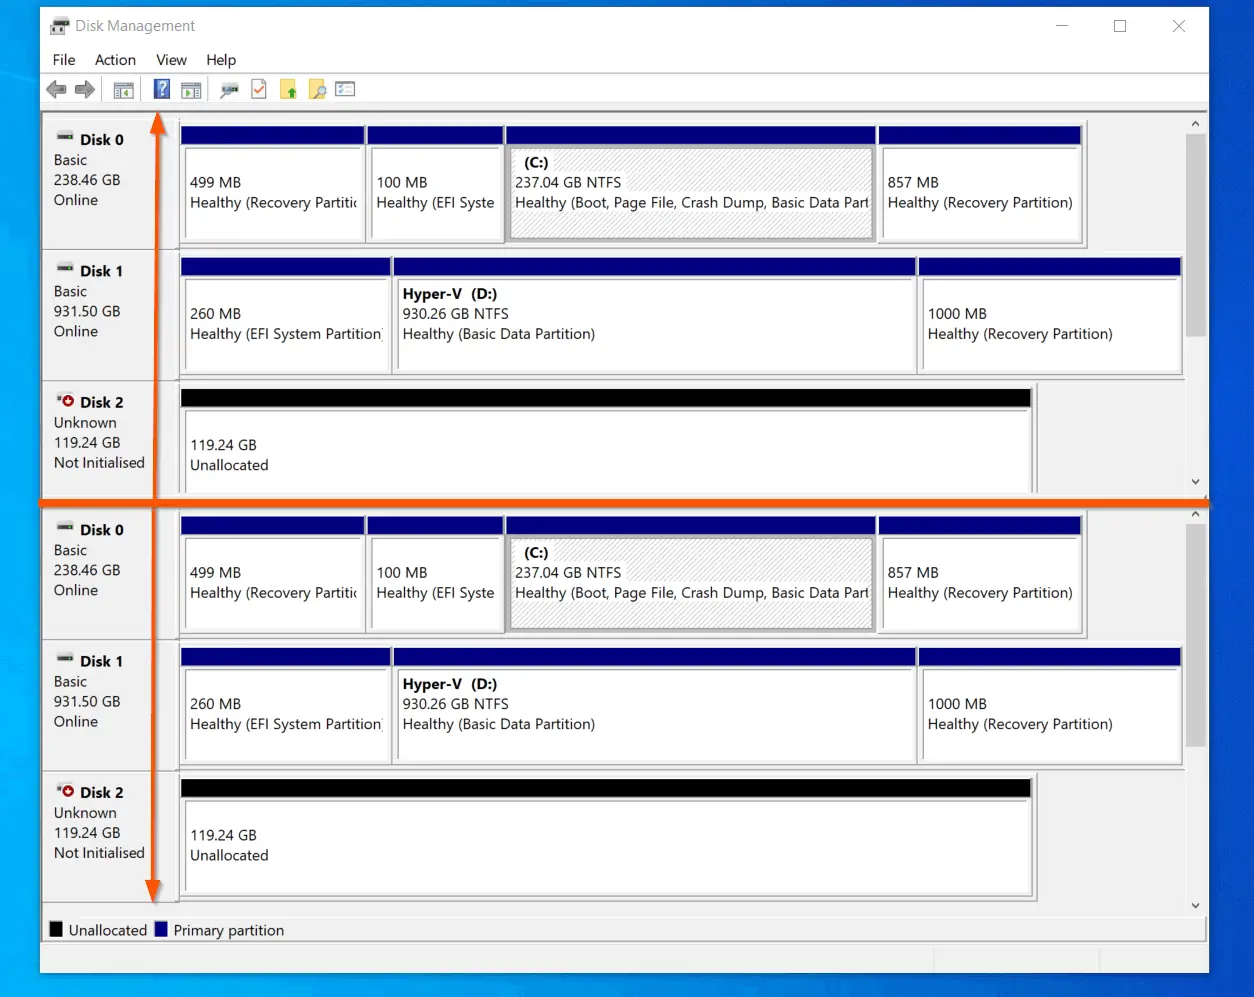The image size is (1254, 997).
Task: Click '931.50 GB' size under Disk 1, lower pane
Action: click(87, 701)
